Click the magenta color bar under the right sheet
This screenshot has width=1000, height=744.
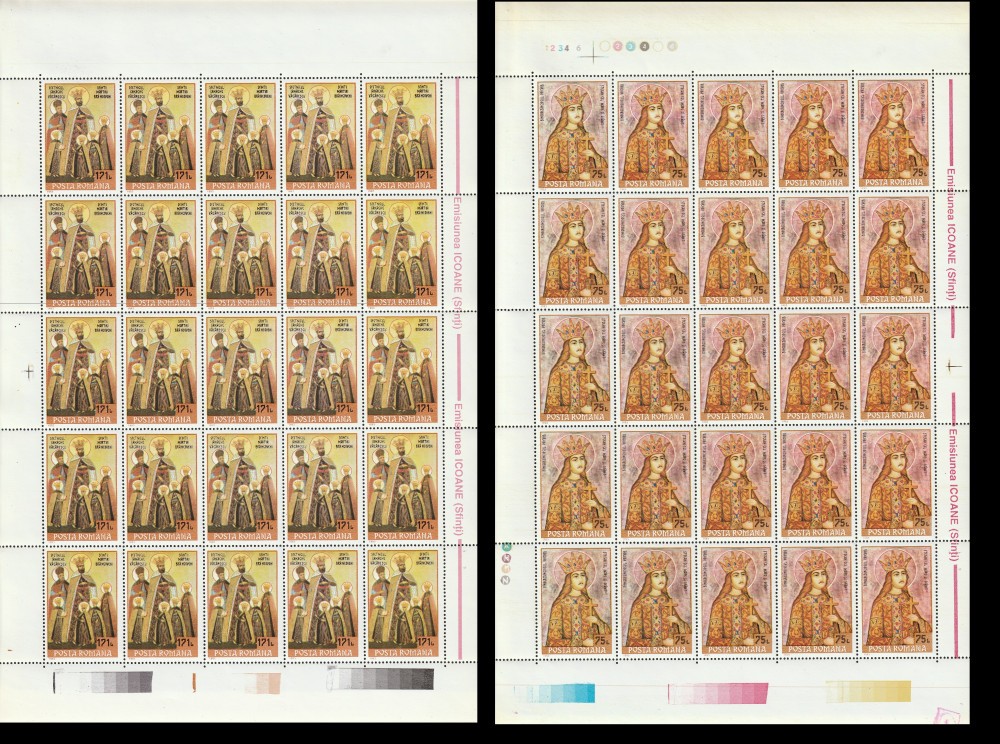(718, 693)
